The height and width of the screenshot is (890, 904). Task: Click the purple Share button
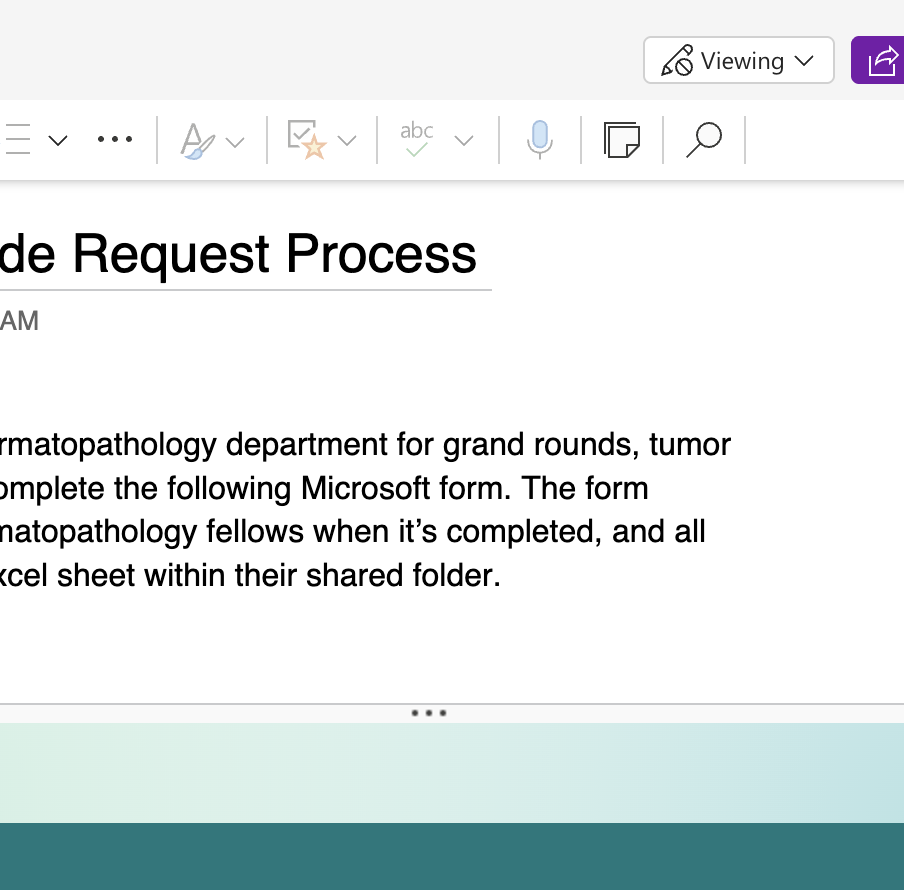(x=878, y=61)
